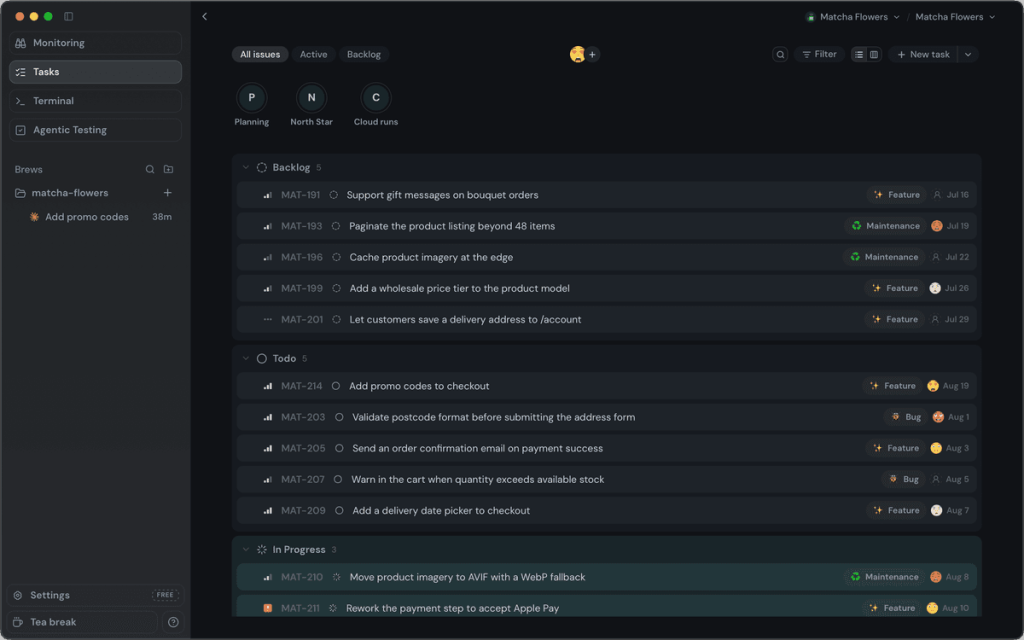Open the Planning project circle
This screenshot has height=640, width=1024.
251,97
